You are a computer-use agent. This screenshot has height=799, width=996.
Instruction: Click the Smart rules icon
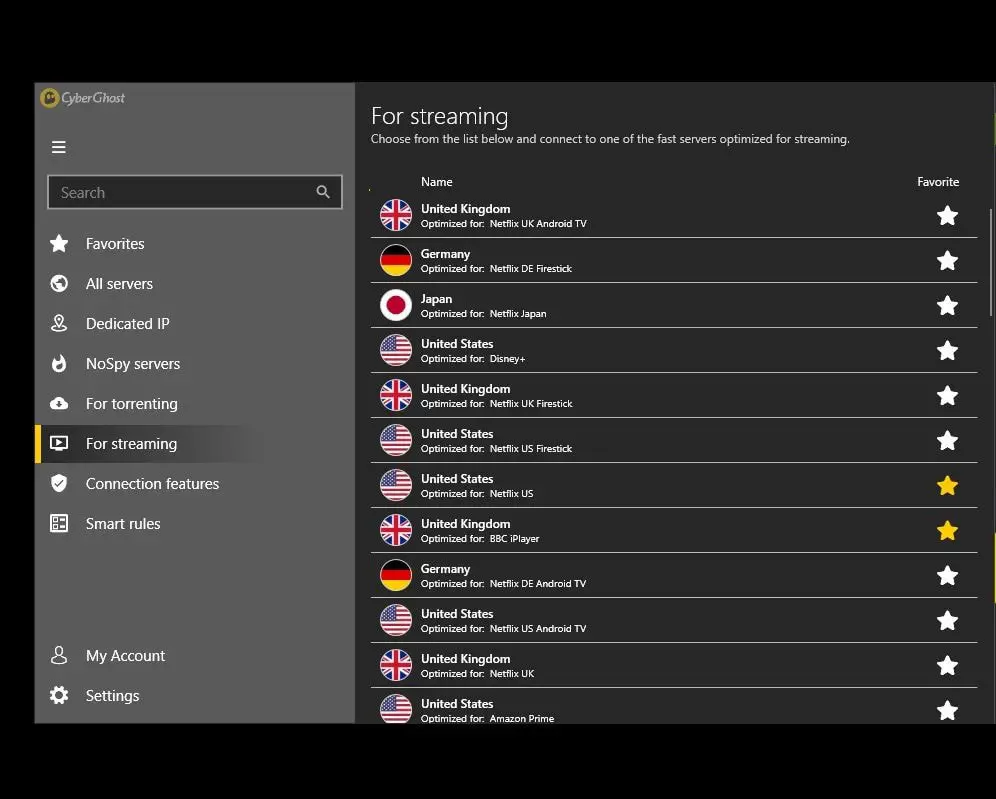(x=59, y=523)
